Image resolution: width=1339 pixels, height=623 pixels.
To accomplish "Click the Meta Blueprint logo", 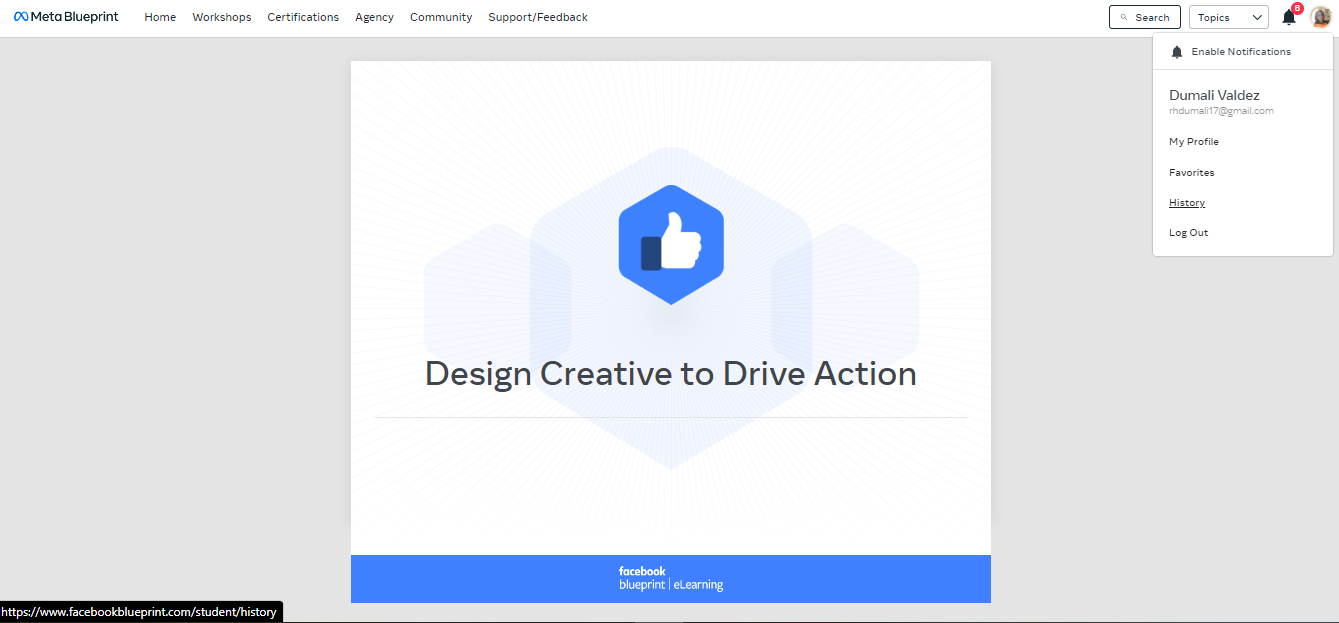I will pyautogui.click(x=66, y=17).
